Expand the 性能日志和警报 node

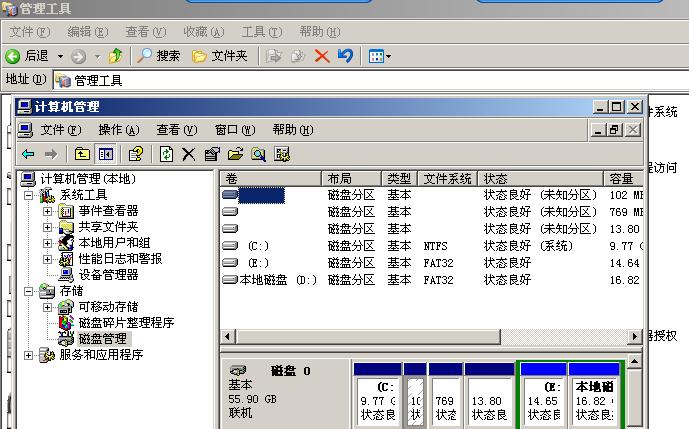(x=47, y=259)
